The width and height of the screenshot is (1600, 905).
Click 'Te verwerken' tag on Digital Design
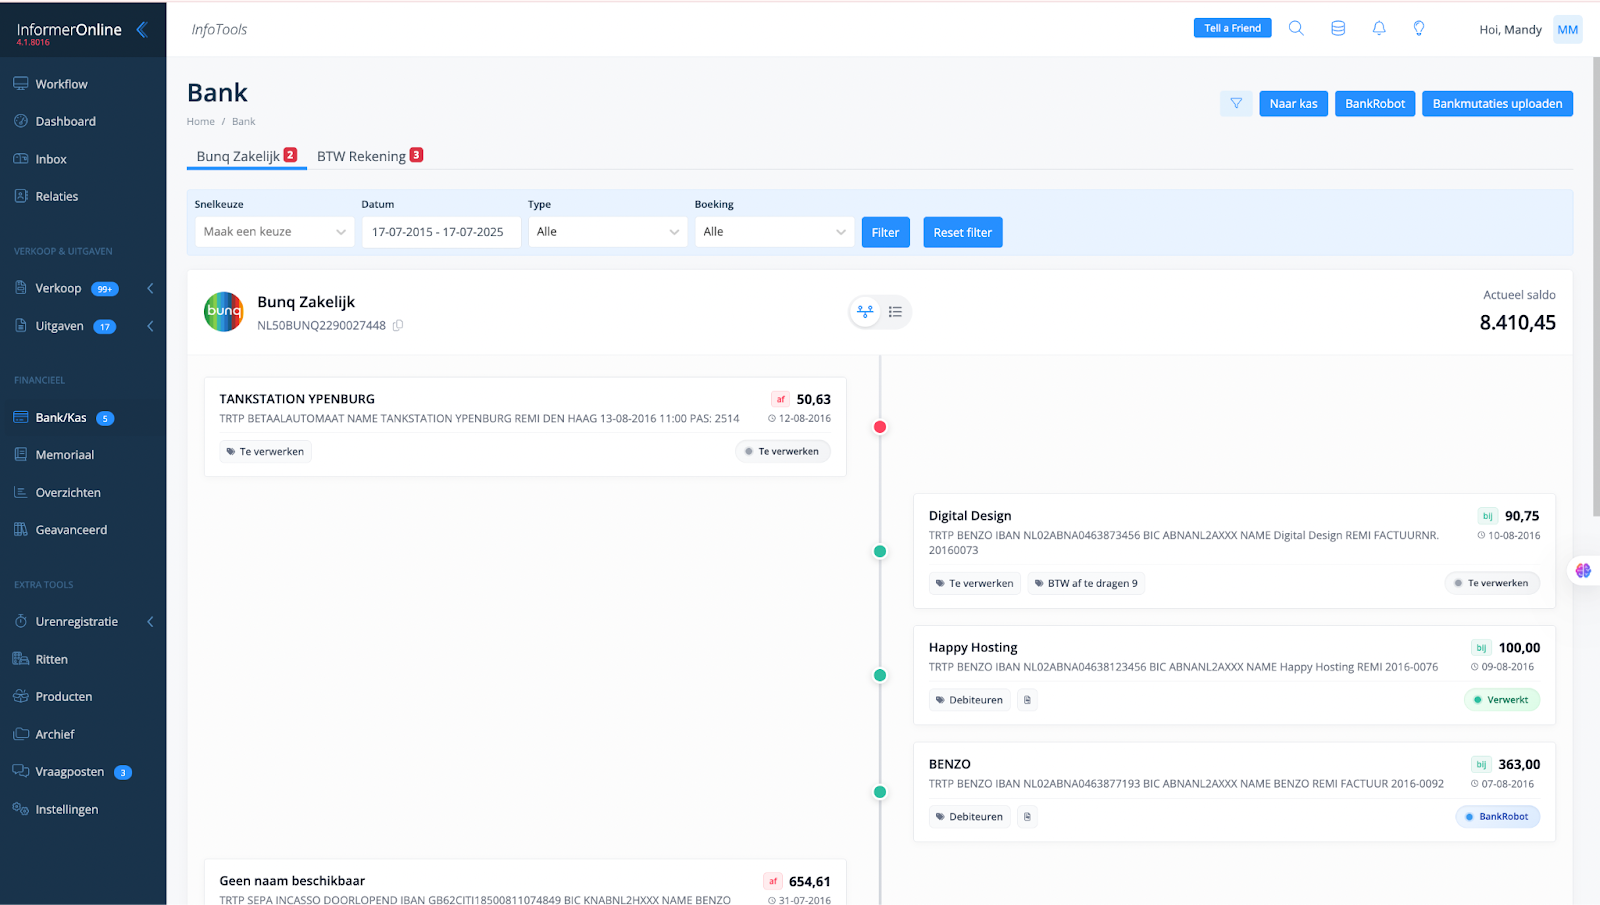click(x=975, y=583)
